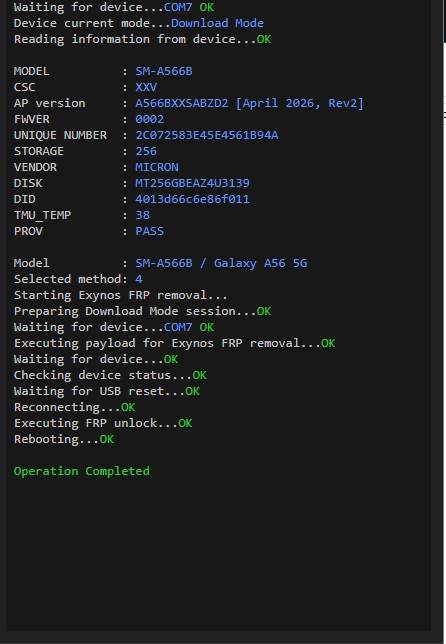The image size is (446, 644).
Task: Click the Starting Exynos FRP removal line
Action: pyautogui.click(x=121, y=295)
